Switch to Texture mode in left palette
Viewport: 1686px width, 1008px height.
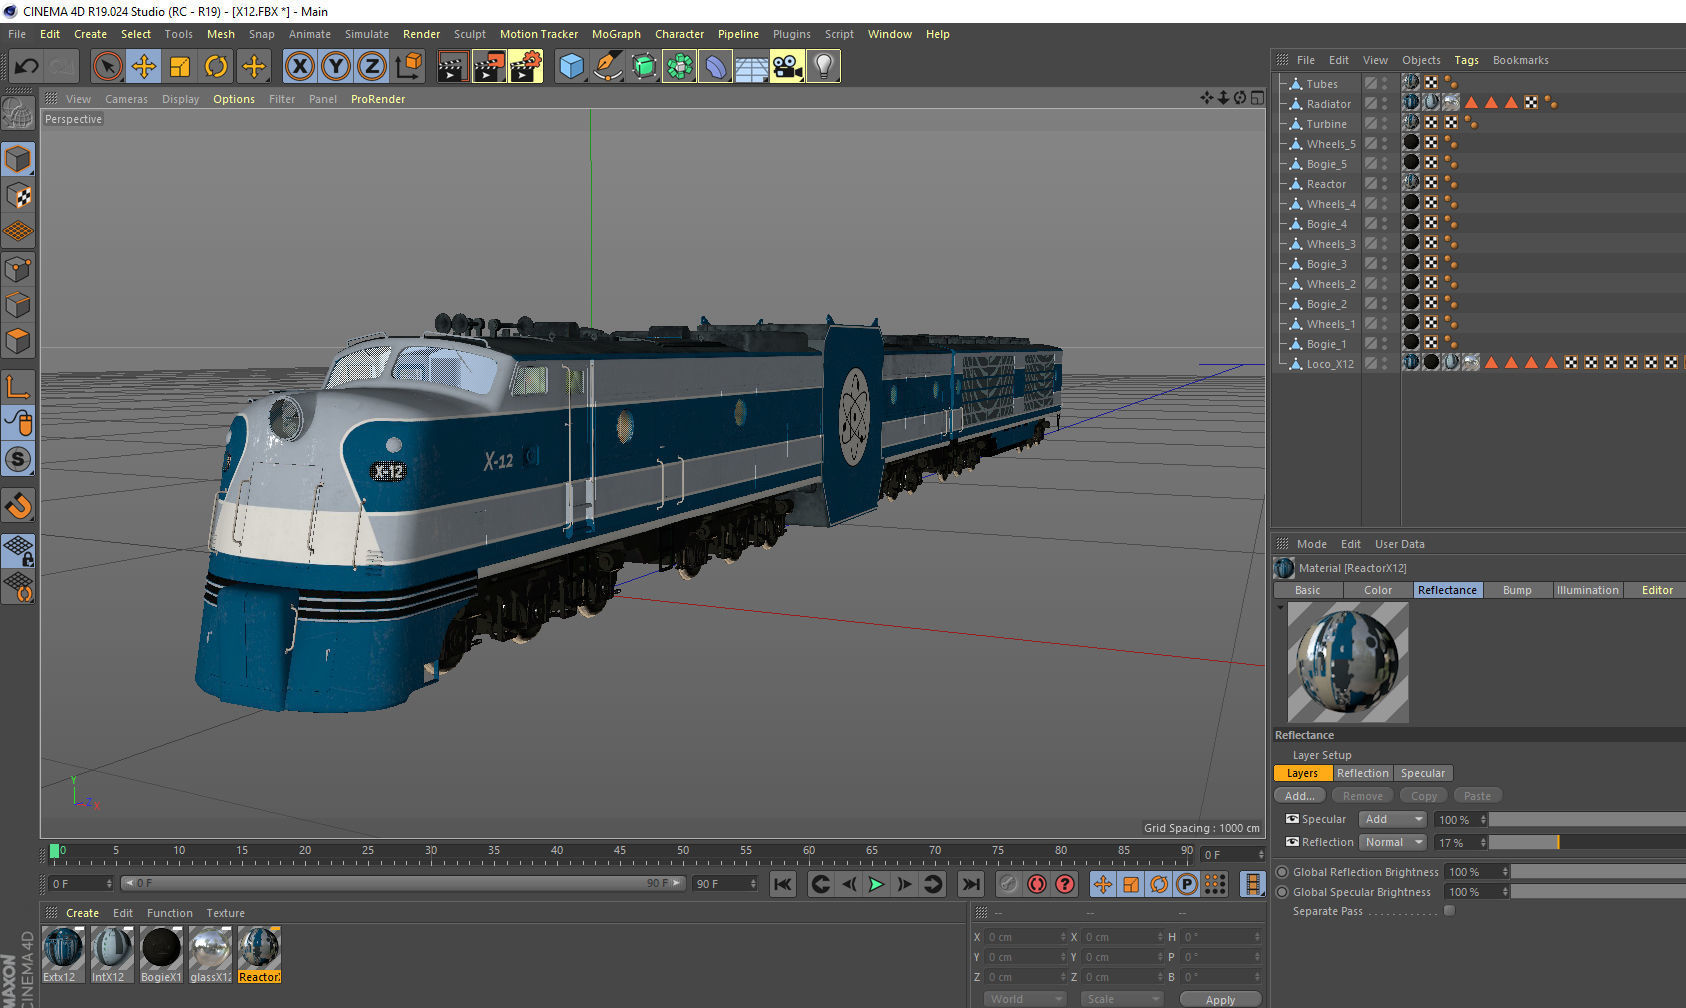click(18, 196)
